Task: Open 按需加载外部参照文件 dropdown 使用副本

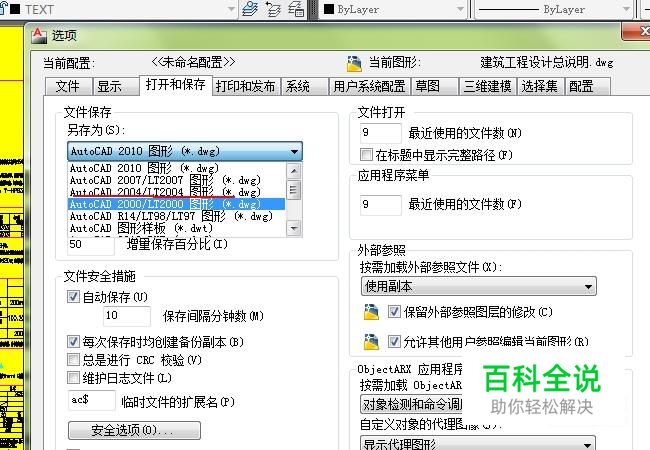Action: [x=479, y=286]
